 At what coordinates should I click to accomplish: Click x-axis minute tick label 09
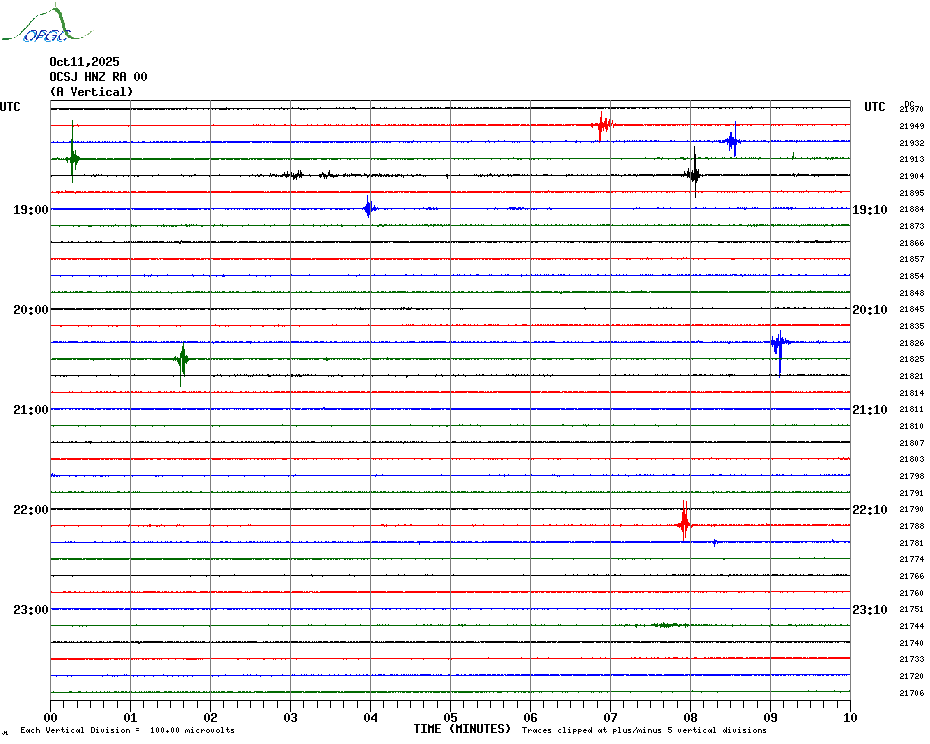pos(770,718)
